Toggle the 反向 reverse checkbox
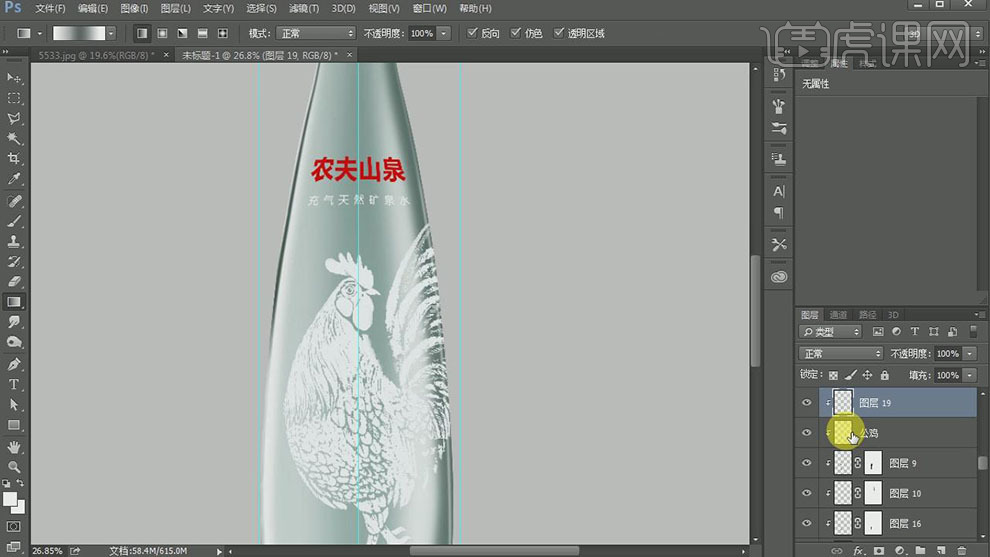Viewport: 990px width, 557px height. (x=472, y=33)
